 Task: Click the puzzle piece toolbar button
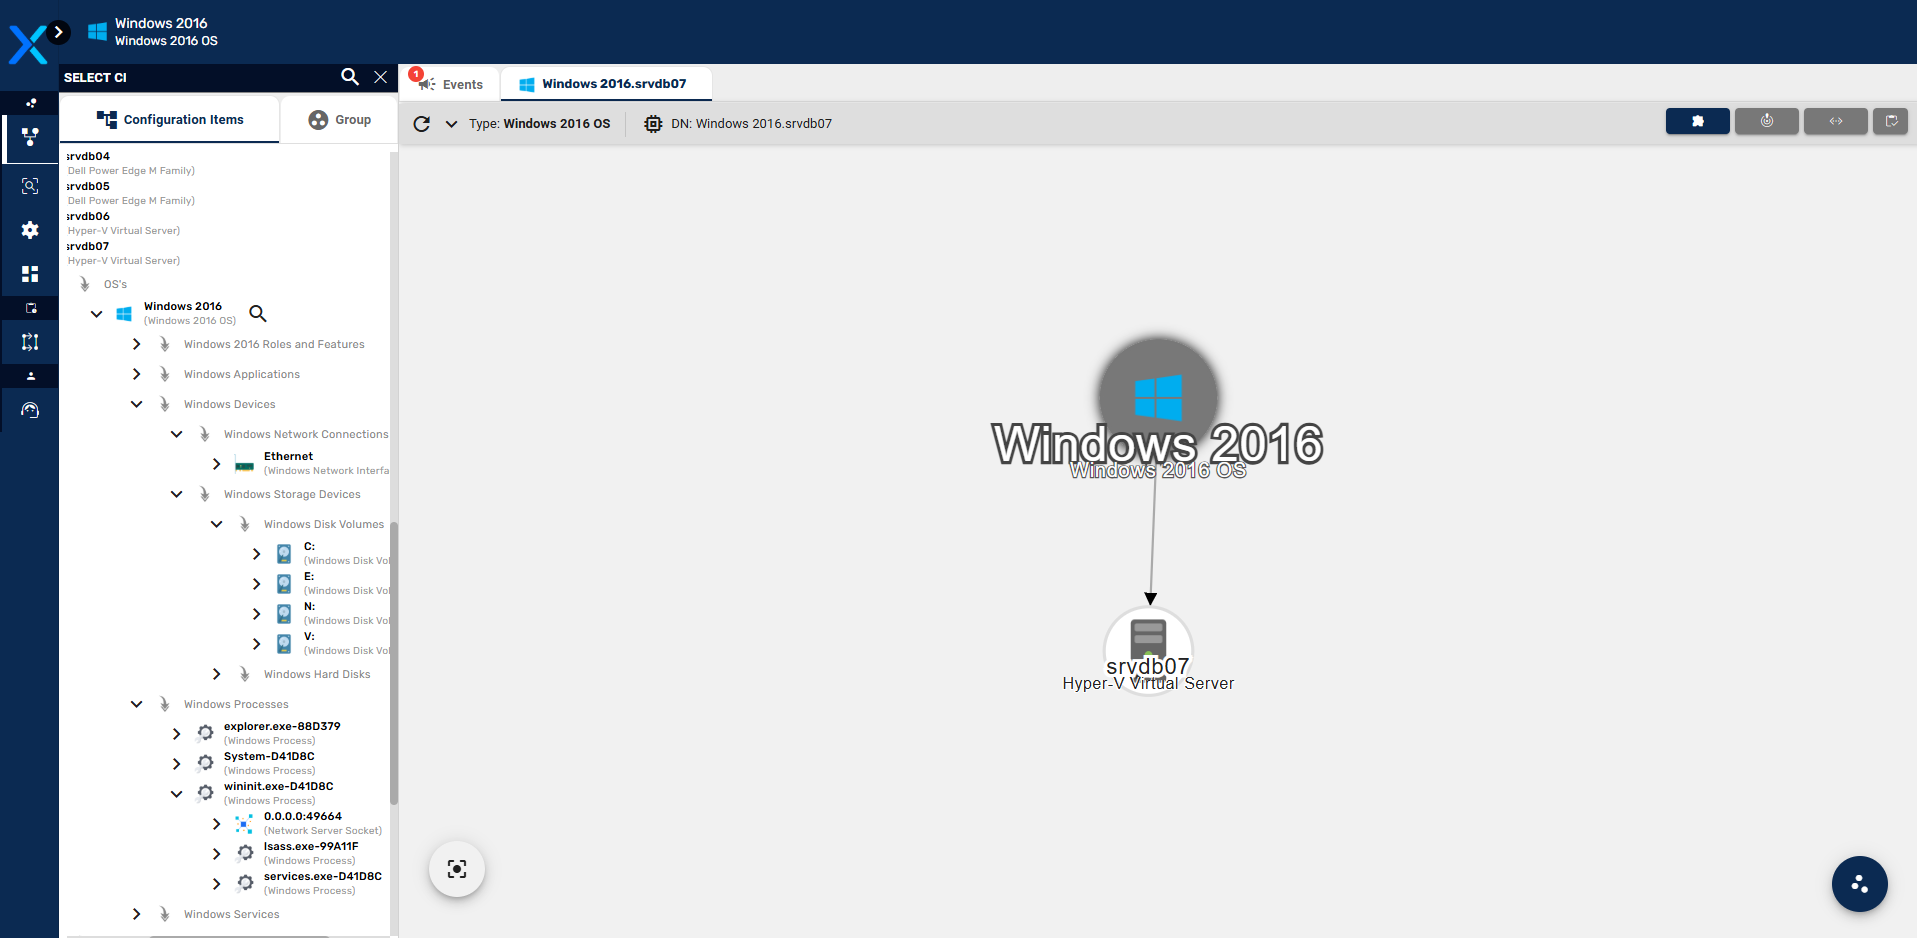pyautogui.click(x=1697, y=121)
